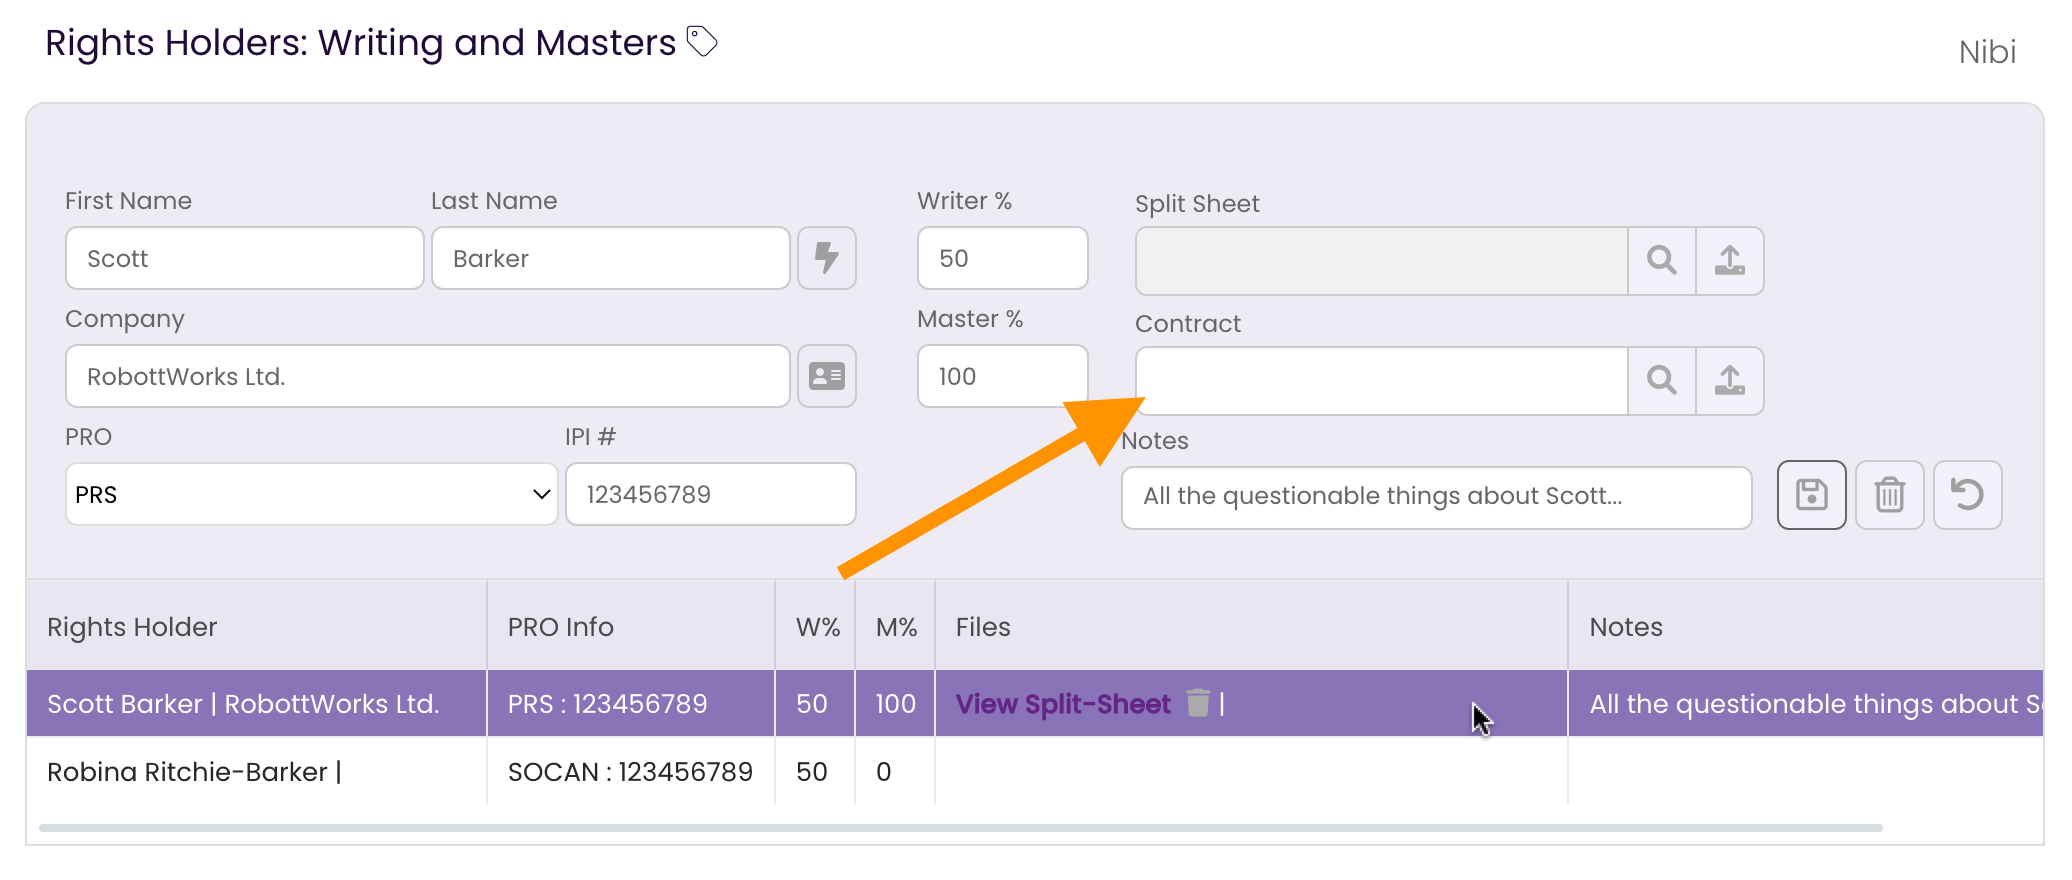Select the Robina Ritchie-Barker row
Viewport: 2072px width, 880px height.
click(1034, 771)
